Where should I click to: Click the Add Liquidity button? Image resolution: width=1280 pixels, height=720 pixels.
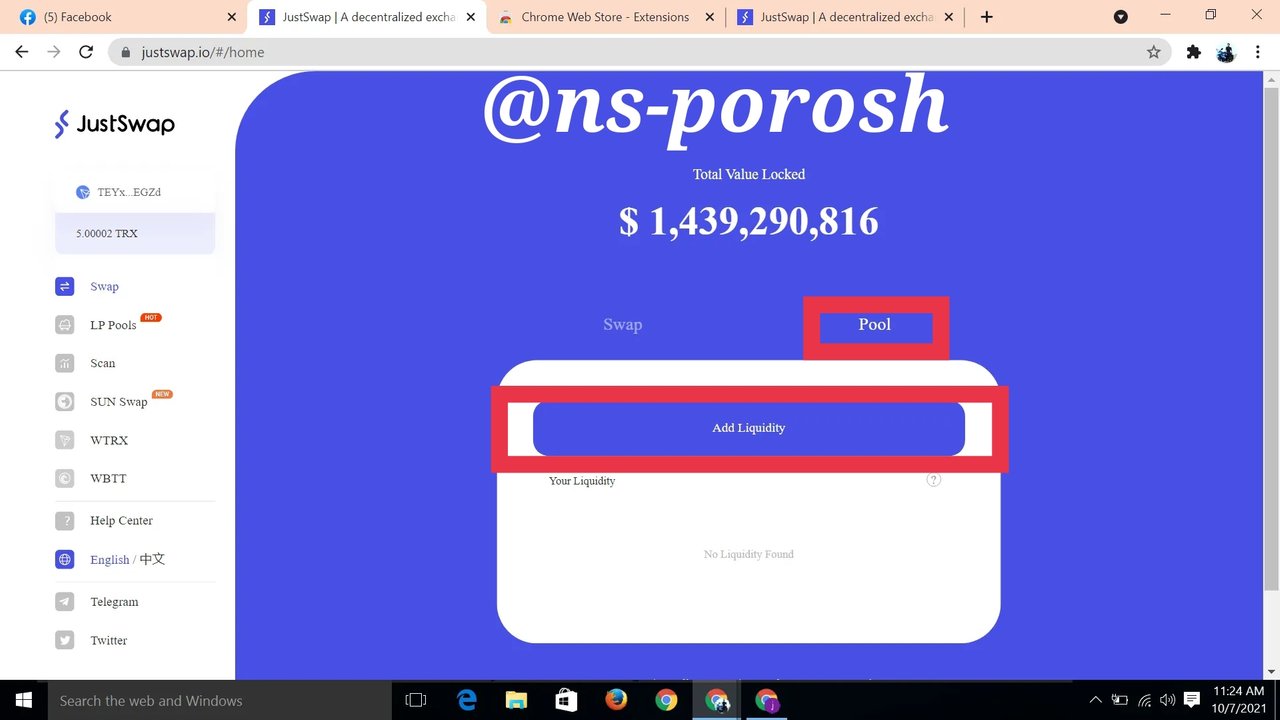coord(749,428)
